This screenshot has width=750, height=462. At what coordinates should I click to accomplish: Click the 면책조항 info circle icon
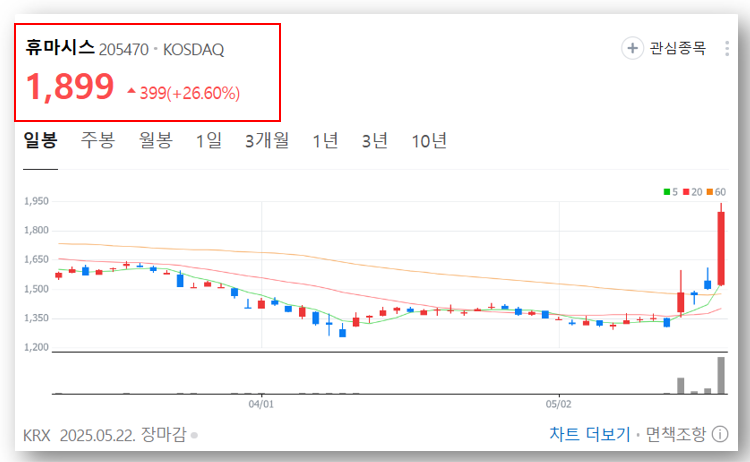point(720,434)
